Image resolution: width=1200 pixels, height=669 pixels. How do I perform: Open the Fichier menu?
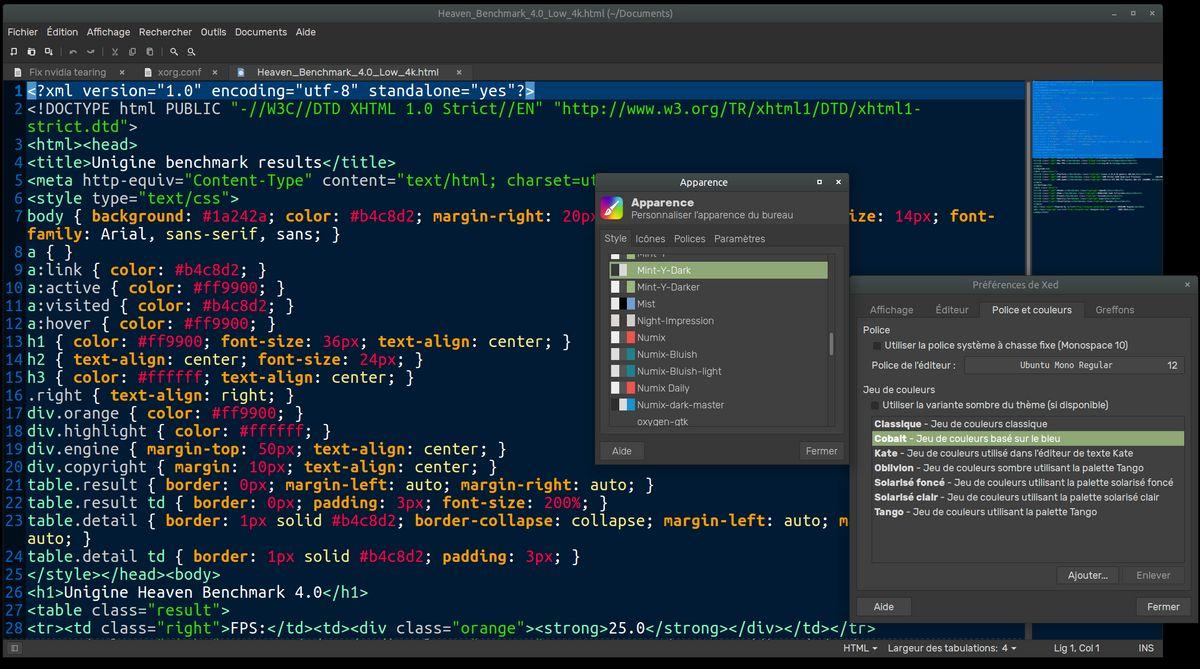coord(23,32)
